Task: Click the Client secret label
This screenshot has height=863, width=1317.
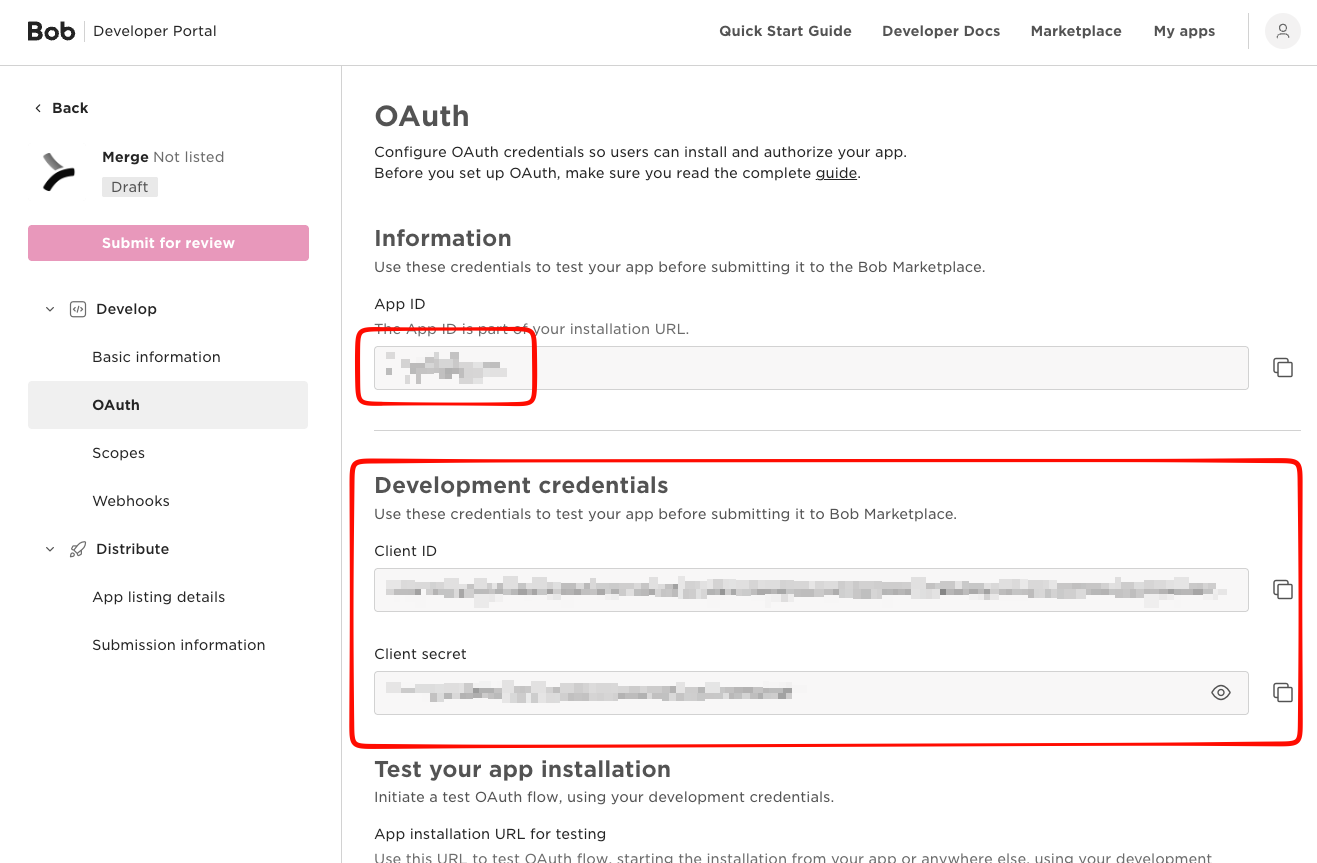Action: 420,654
